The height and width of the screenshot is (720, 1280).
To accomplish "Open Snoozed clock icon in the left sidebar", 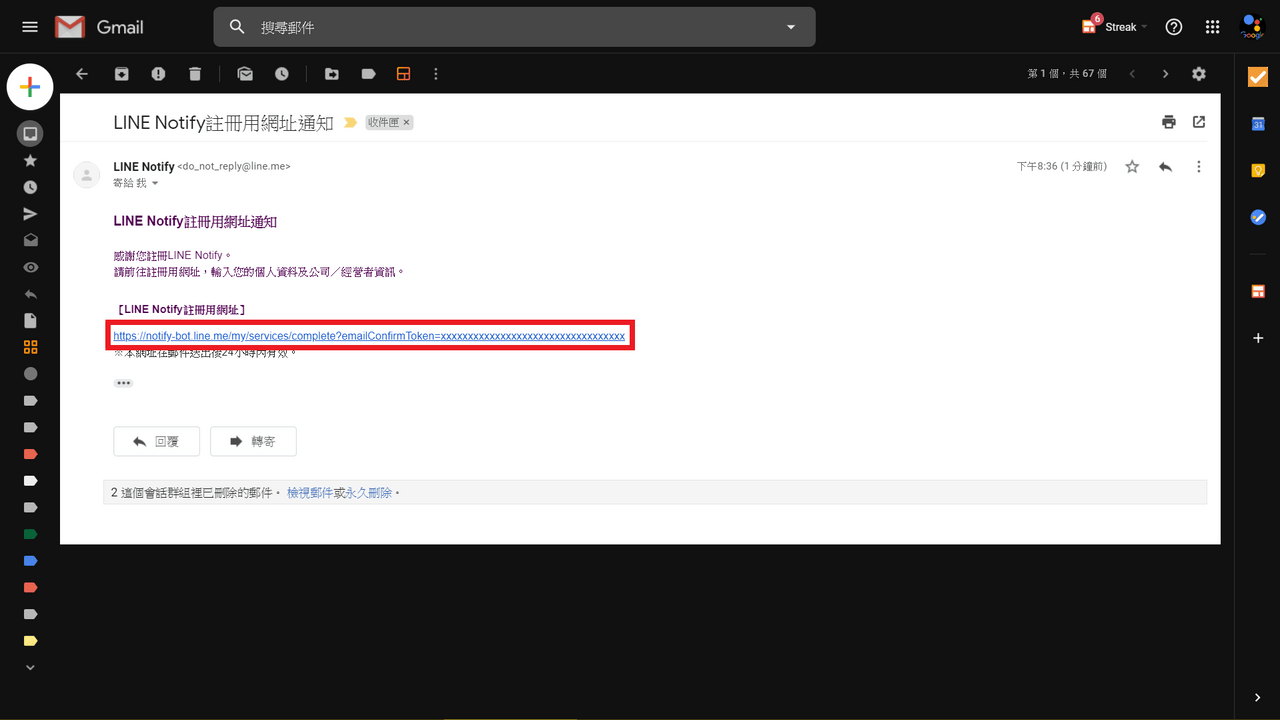I will point(30,187).
